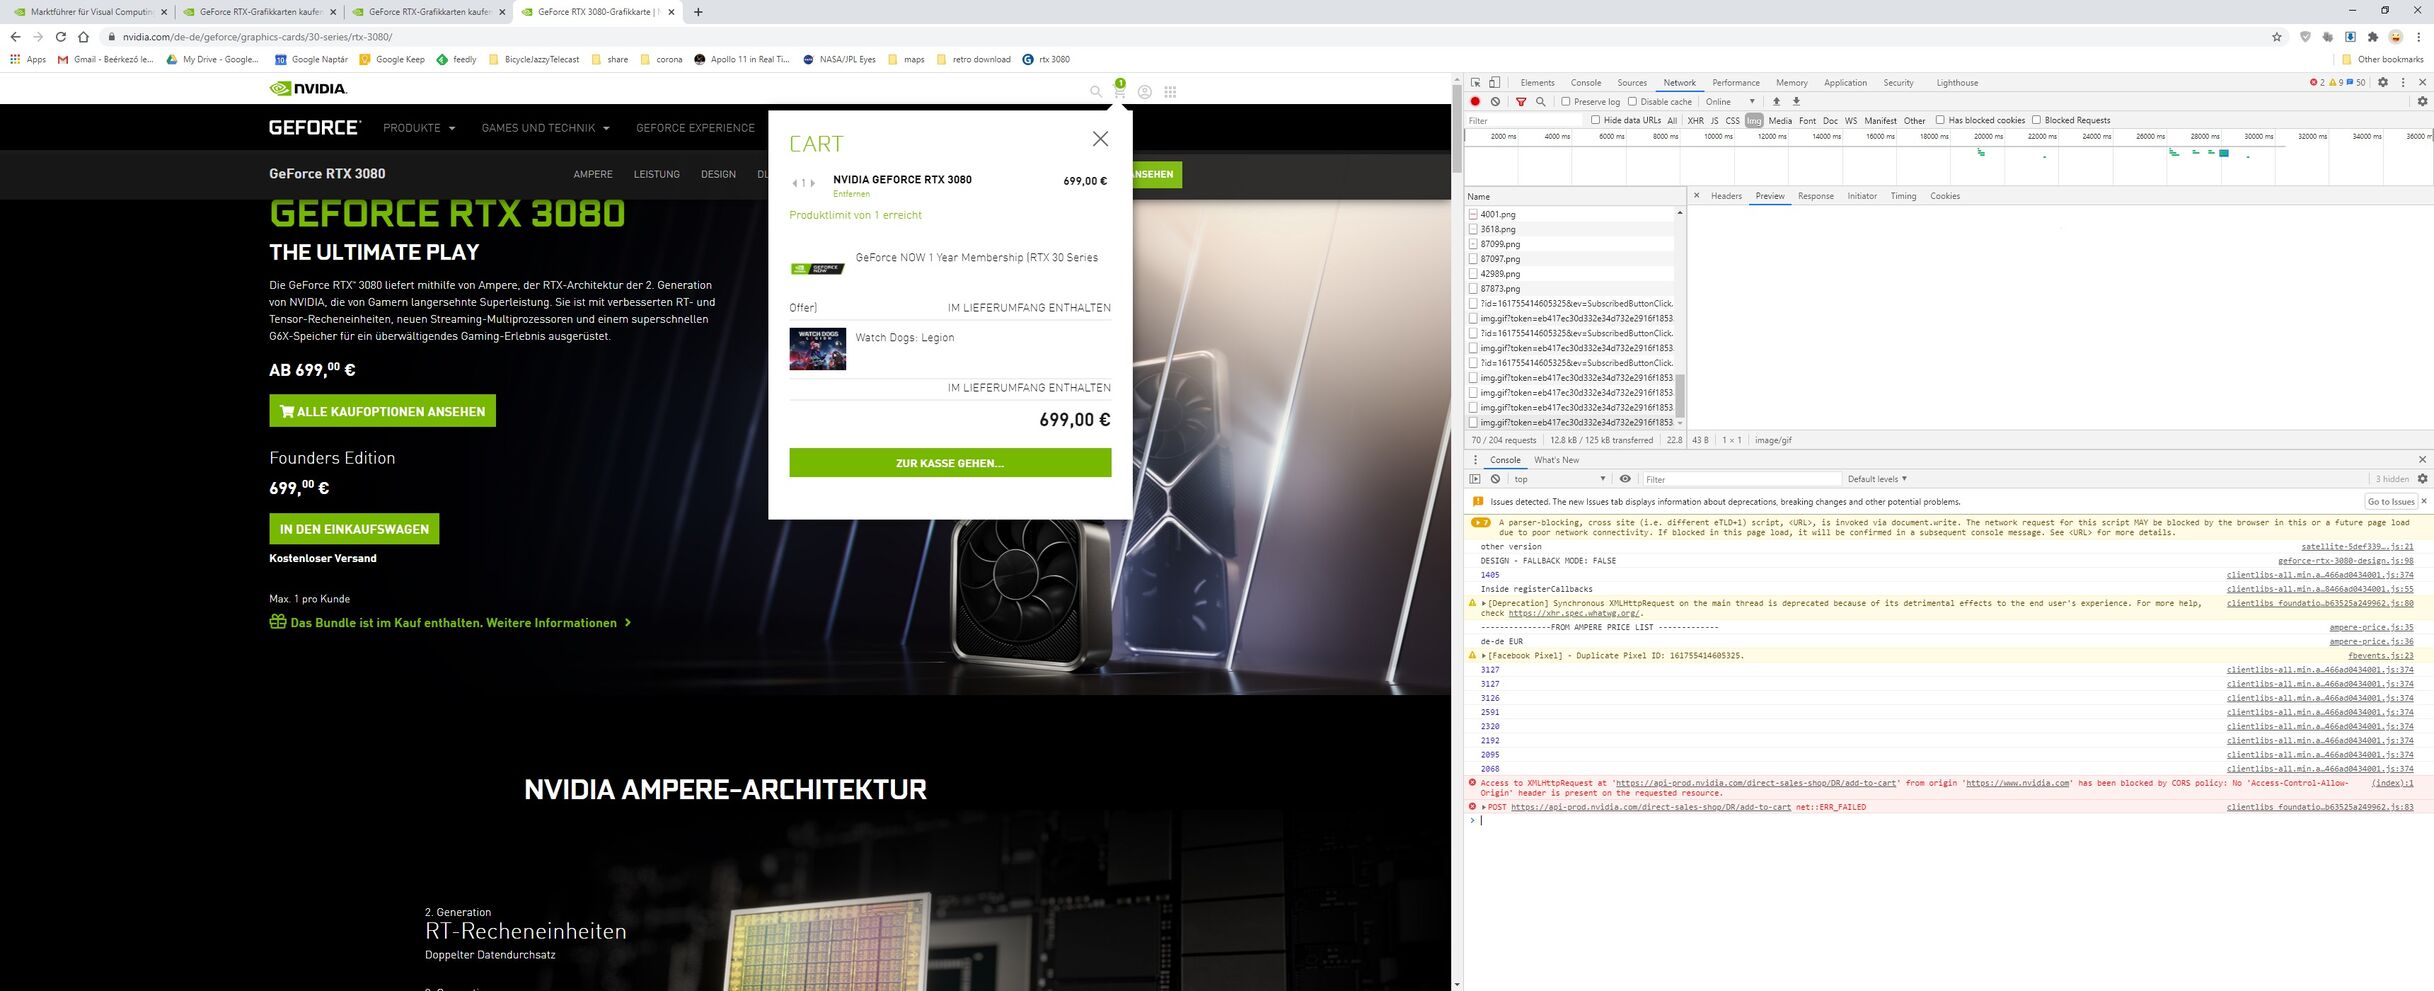Open the DevTools three-dot customize menu
This screenshot has height=991, width=2434.
coord(2403,83)
